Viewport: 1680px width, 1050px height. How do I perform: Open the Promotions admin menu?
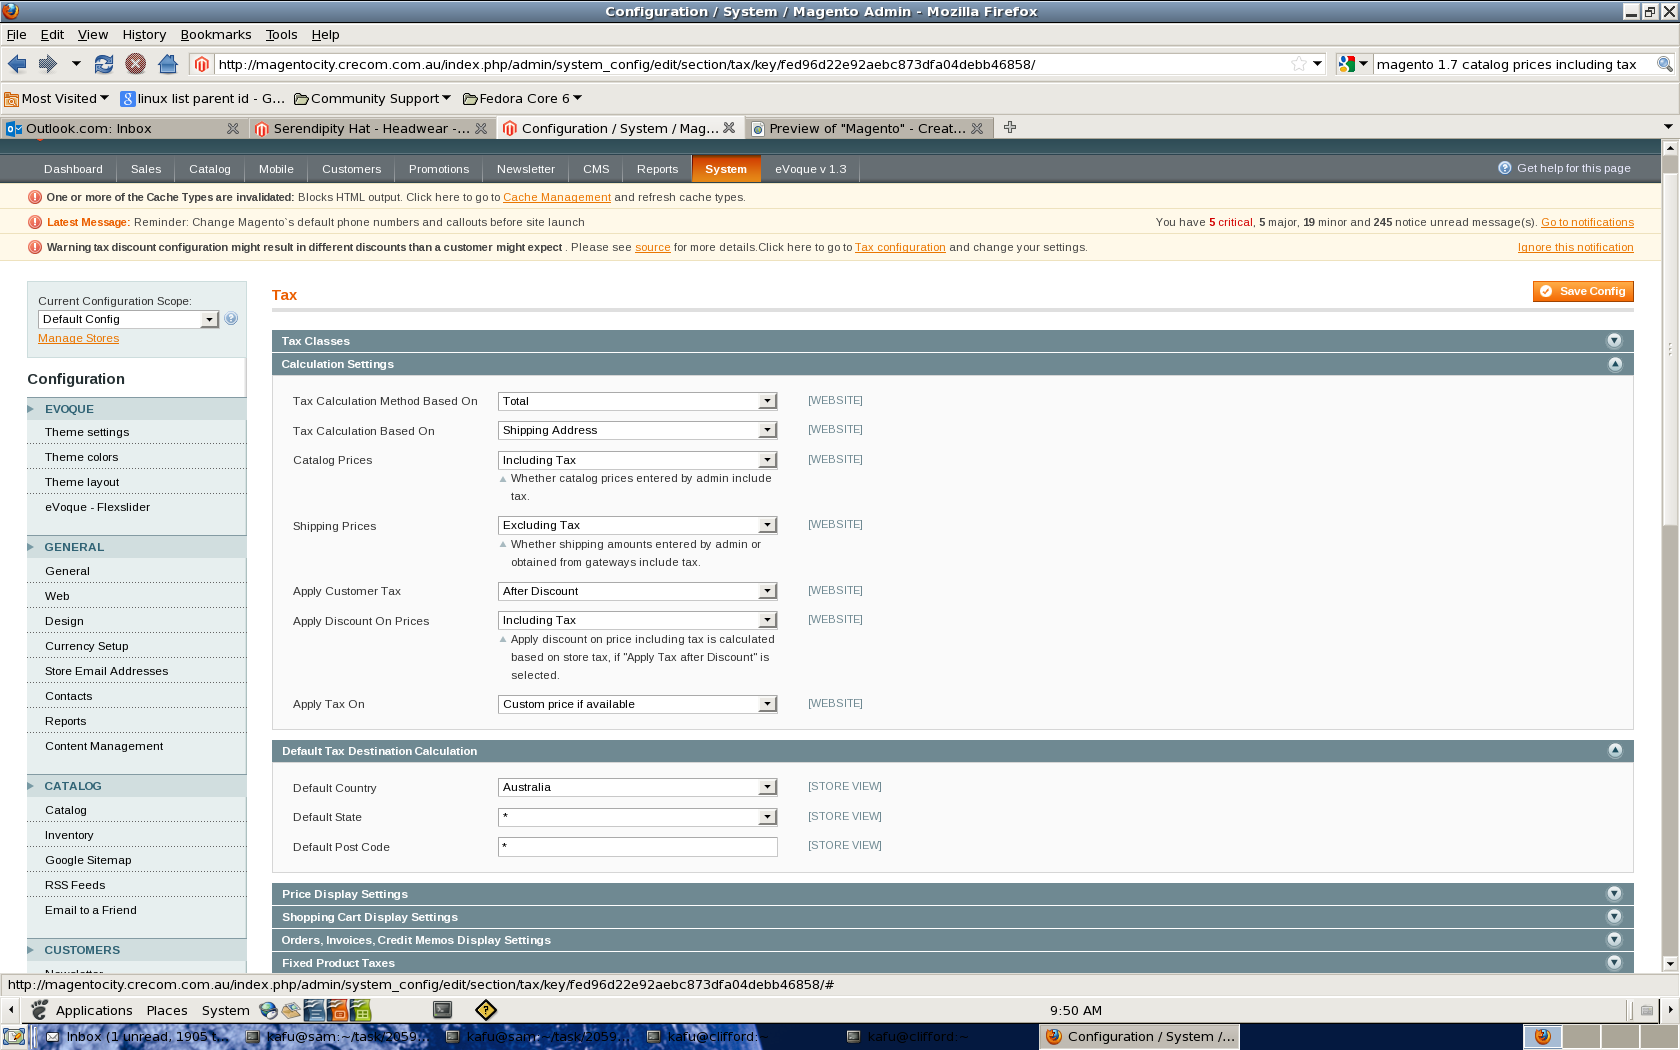[x=438, y=169]
